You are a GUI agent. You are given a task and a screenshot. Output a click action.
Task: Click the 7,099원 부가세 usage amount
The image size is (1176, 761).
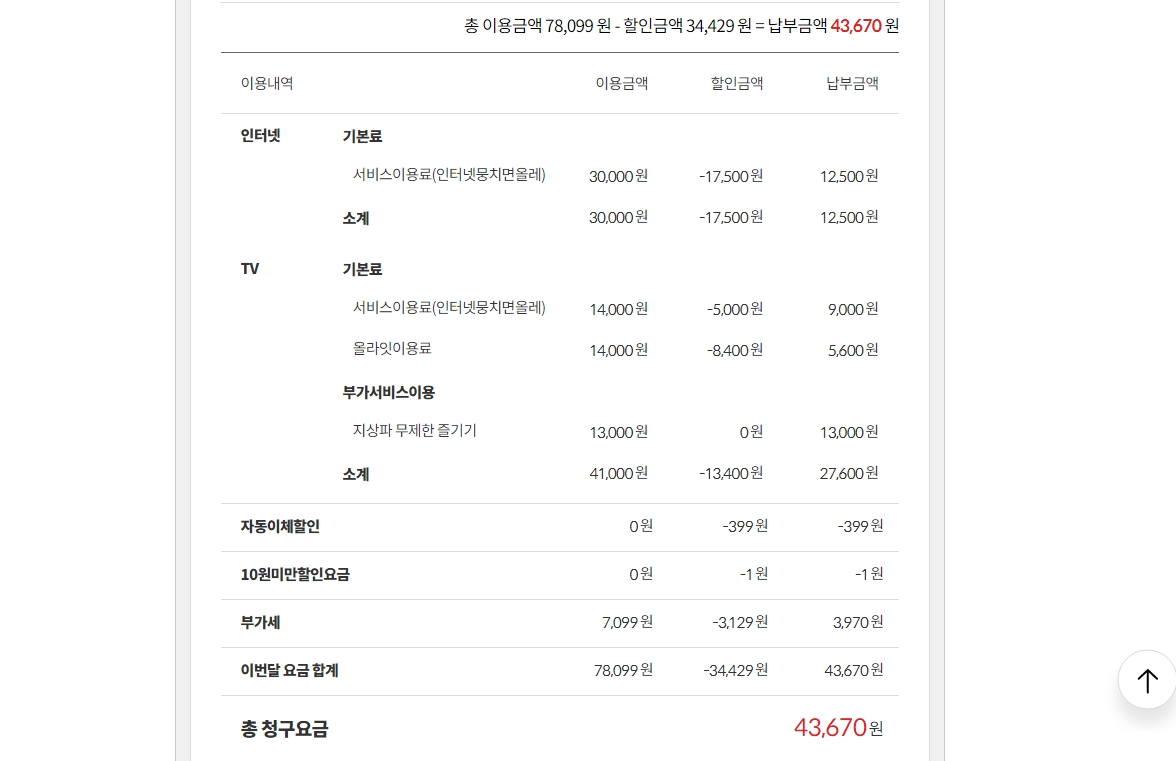(627, 622)
